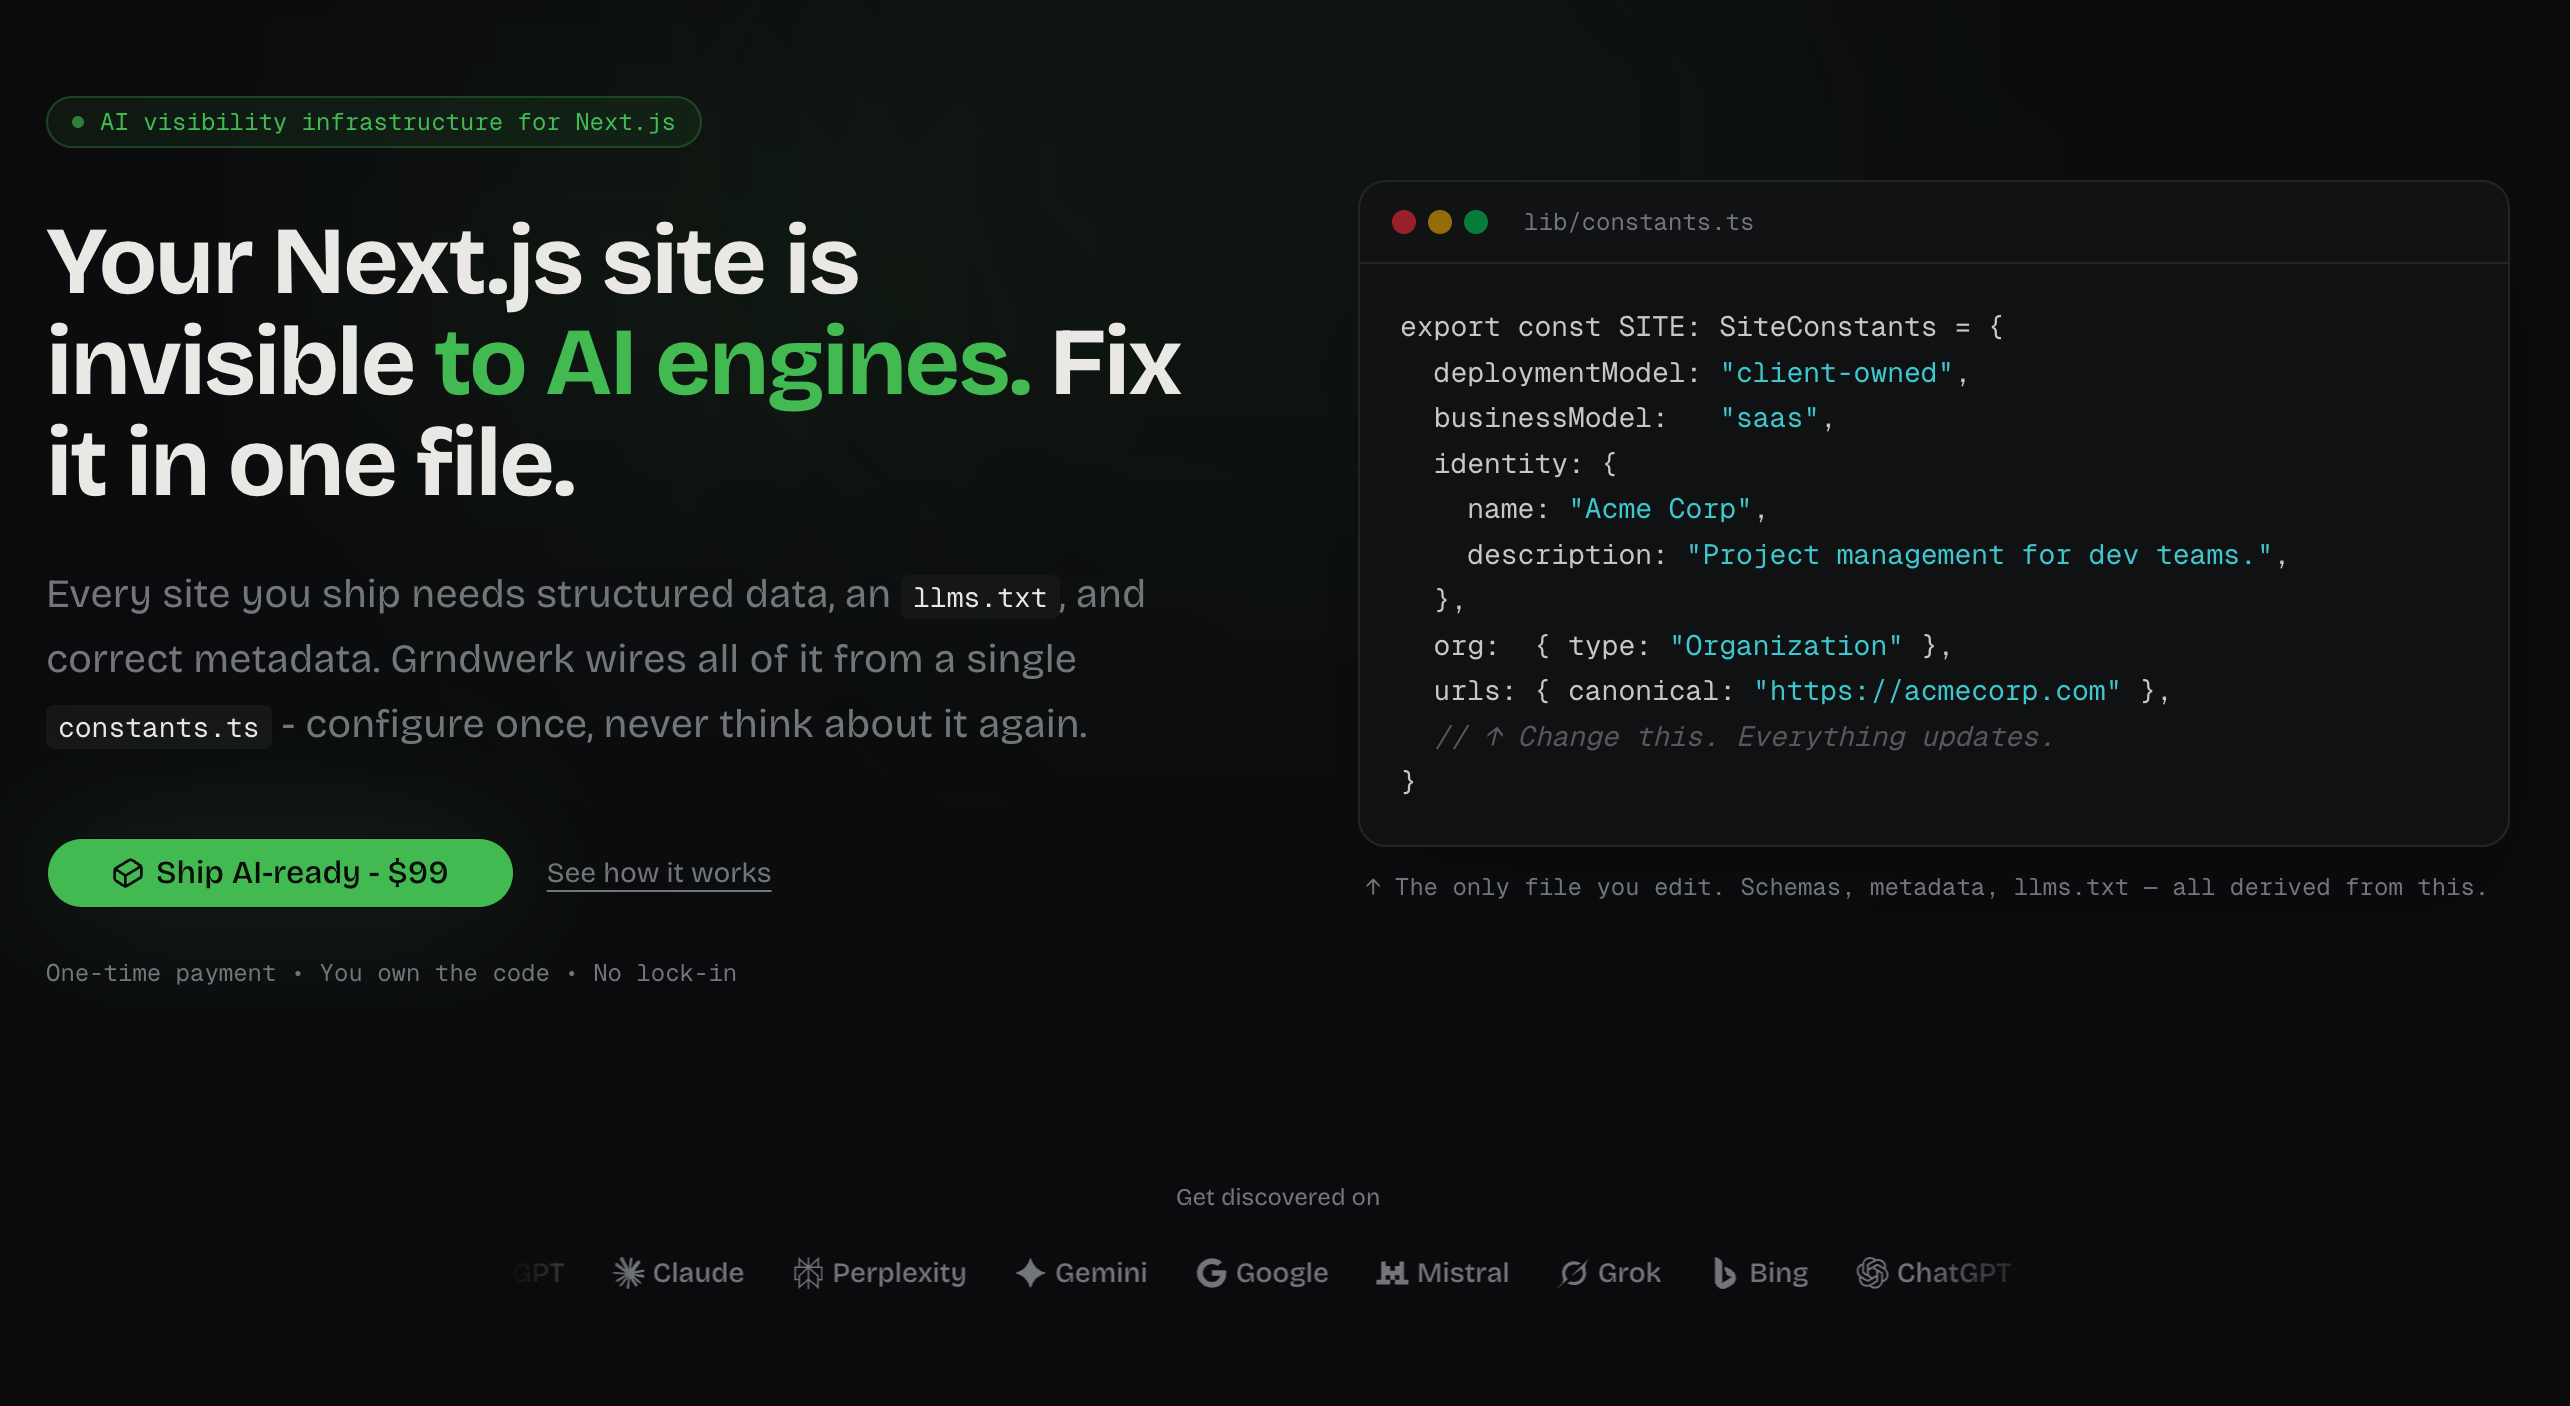This screenshot has width=2570, height=1406.
Task: Click the You own the code text
Action: [434, 973]
